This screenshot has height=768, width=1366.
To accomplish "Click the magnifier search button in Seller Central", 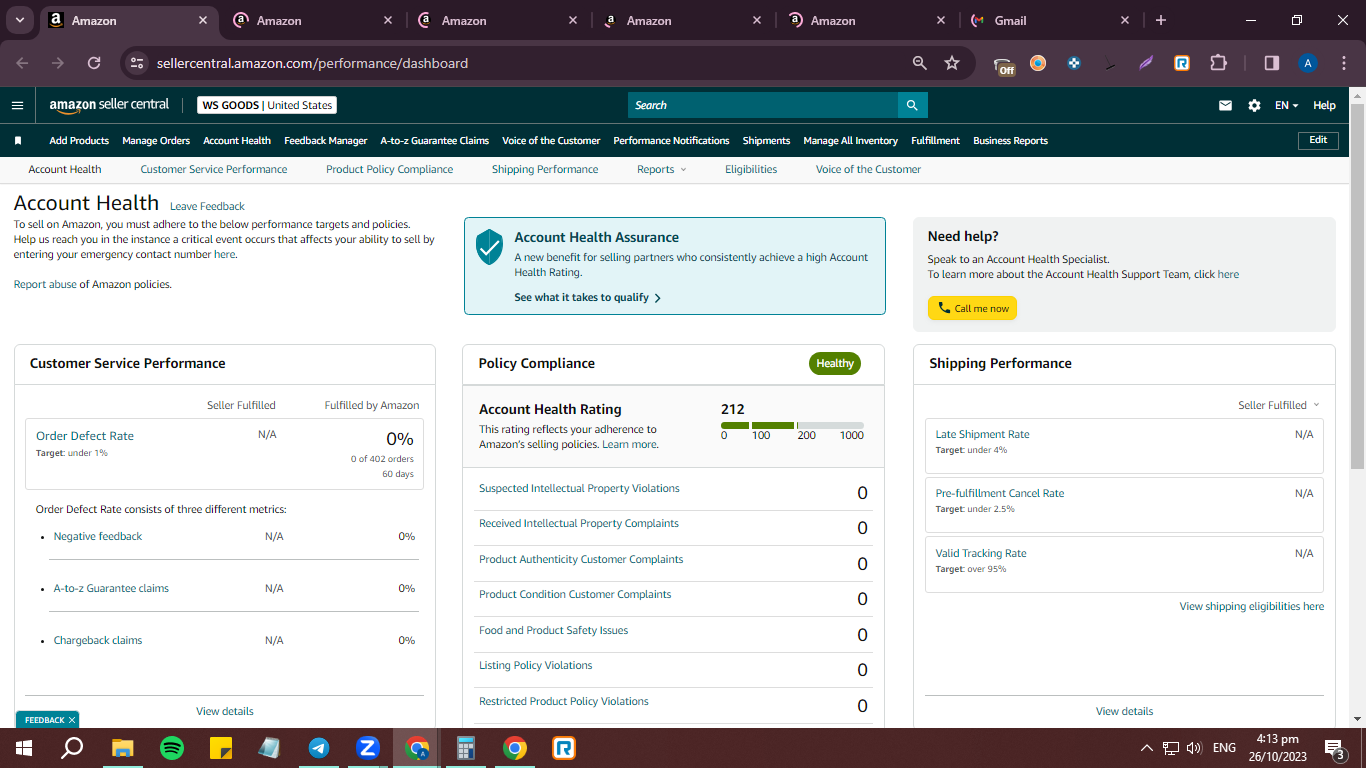I will 912,105.
